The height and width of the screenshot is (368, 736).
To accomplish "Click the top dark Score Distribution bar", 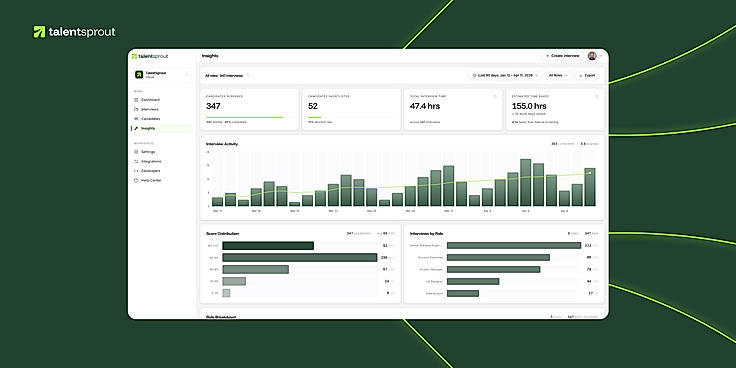I will coord(268,245).
